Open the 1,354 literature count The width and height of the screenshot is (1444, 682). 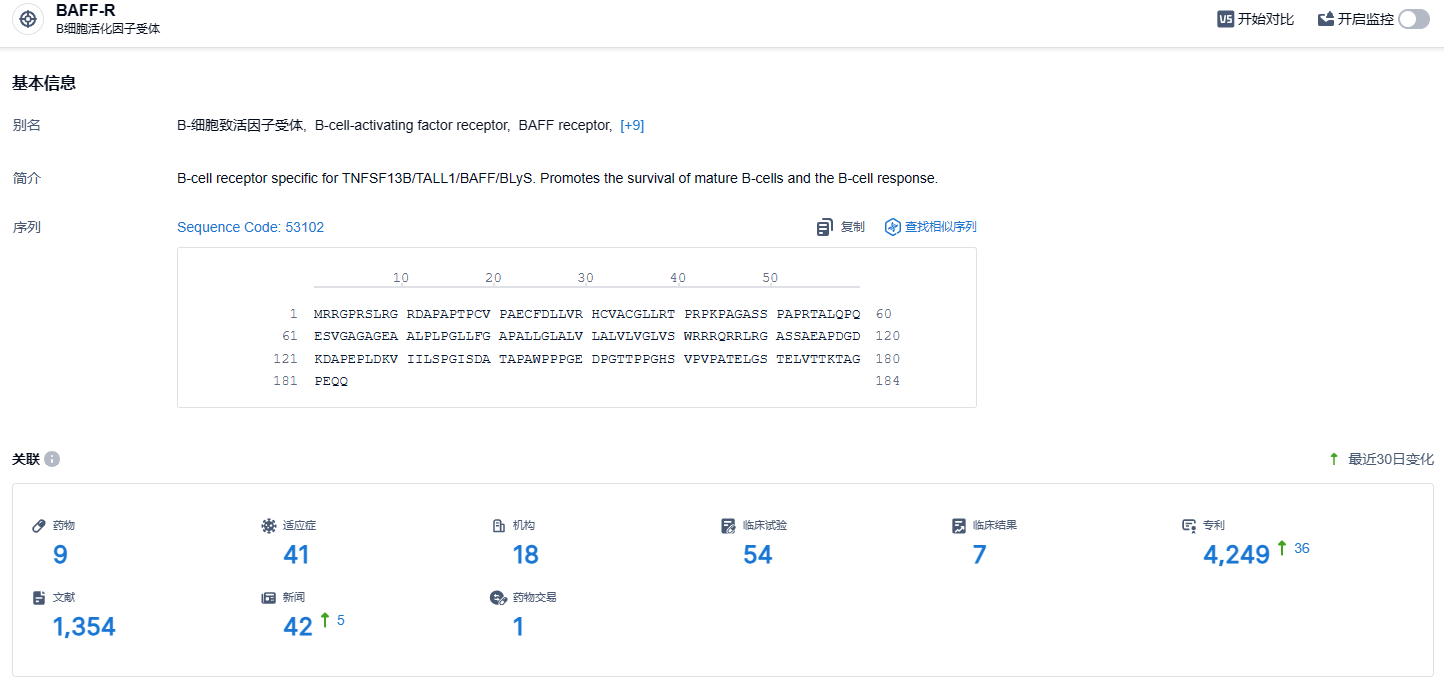(x=84, y=627)
